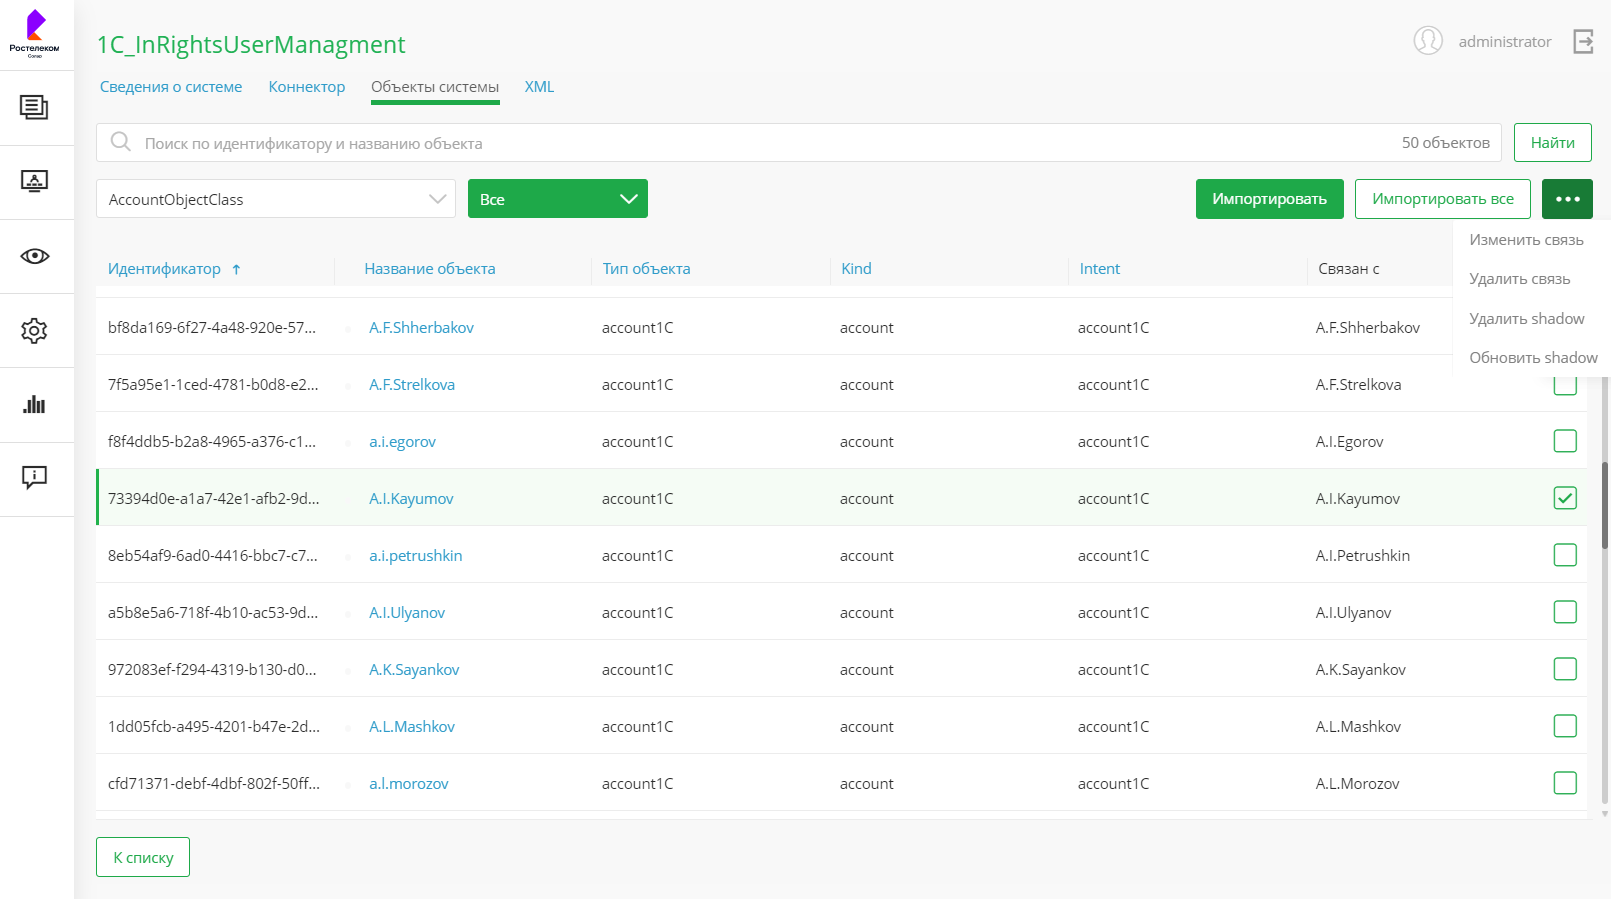
Task: Go to the XML tab
Action: [x=539, y=87]
